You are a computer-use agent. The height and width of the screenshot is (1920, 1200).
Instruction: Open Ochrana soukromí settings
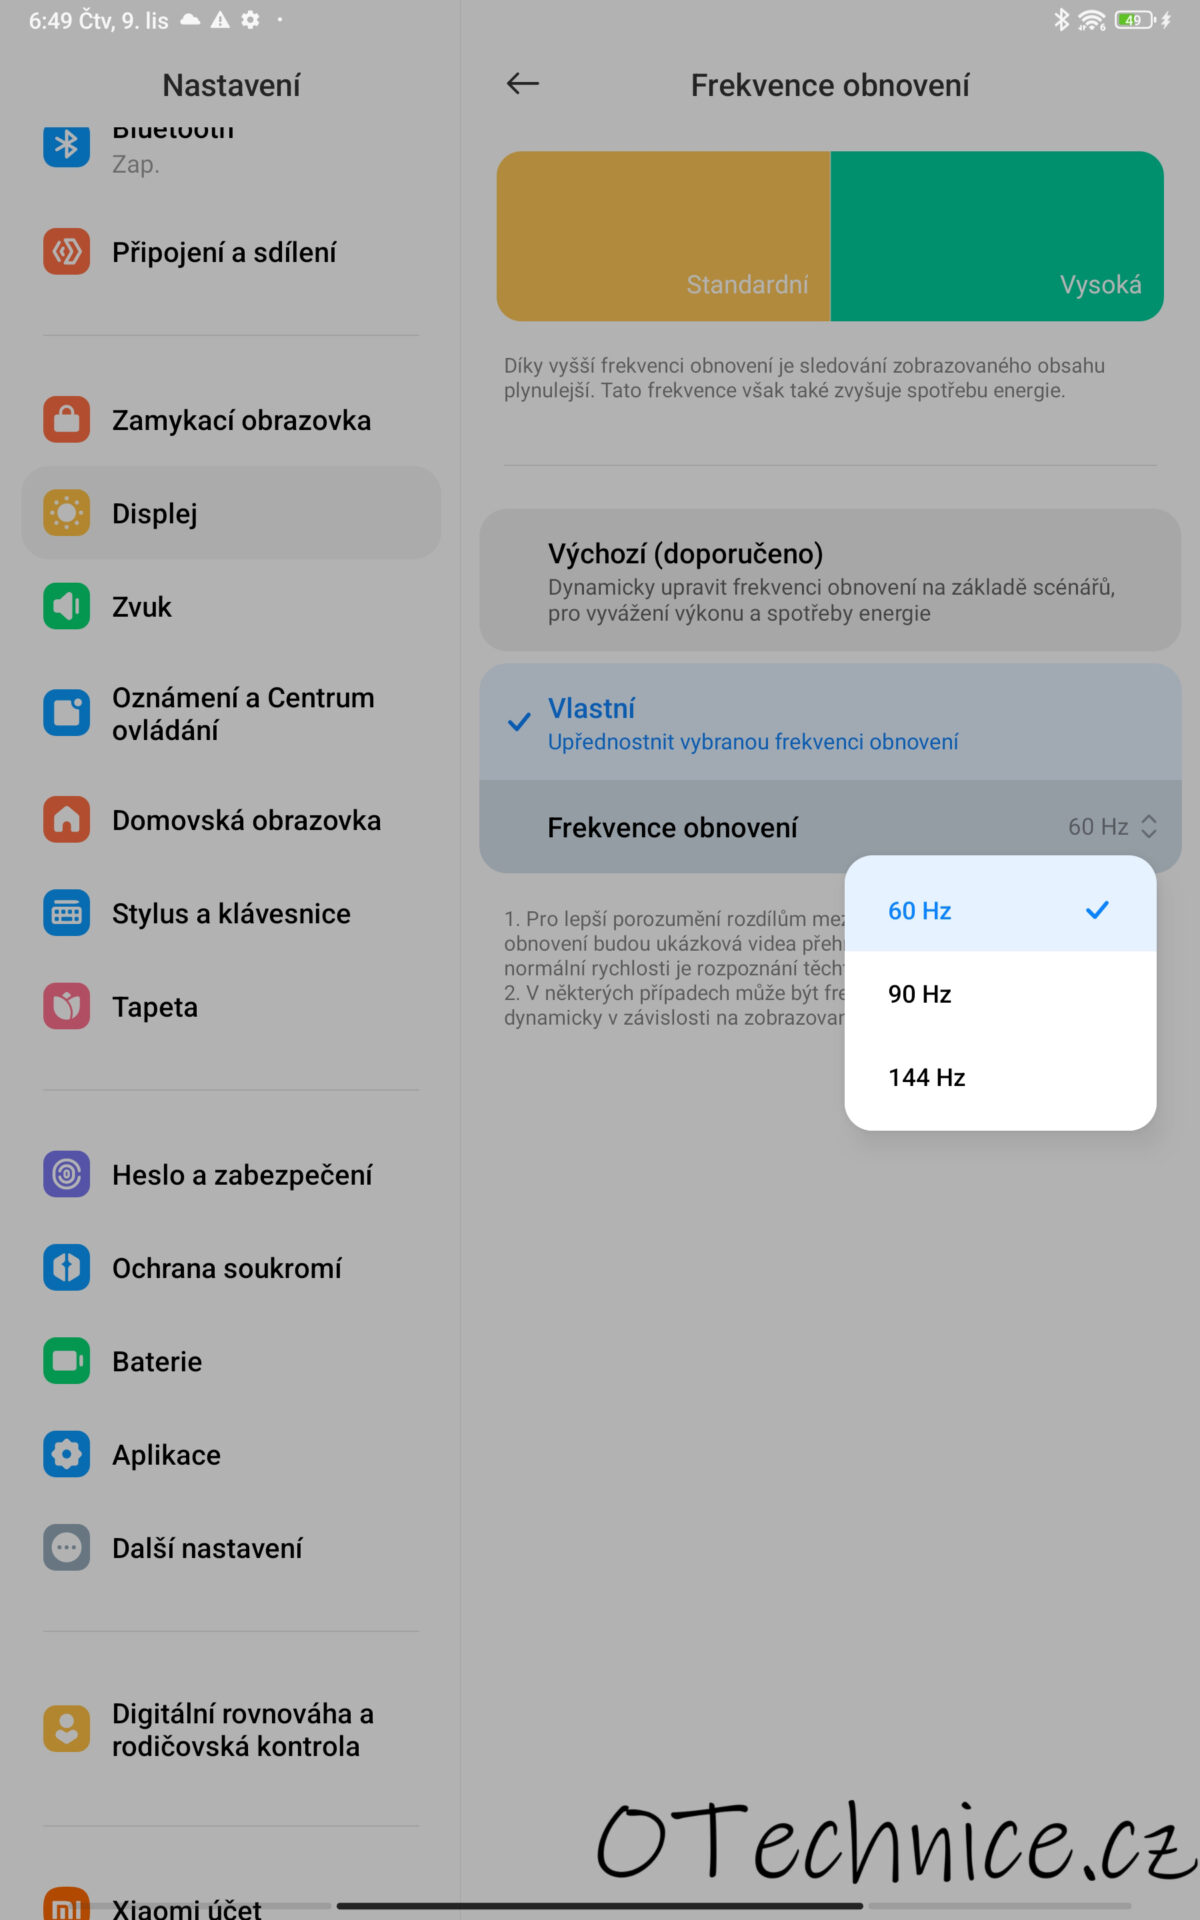(x=231, y=1268)
